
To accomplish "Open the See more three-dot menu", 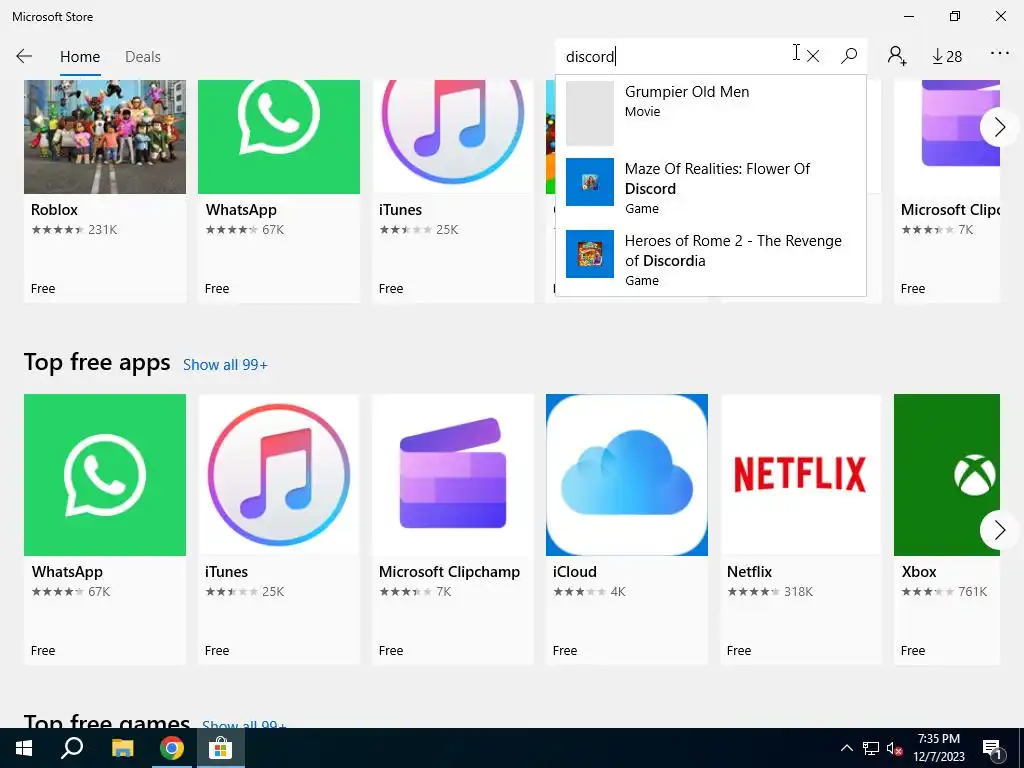I will point(1000,53).
